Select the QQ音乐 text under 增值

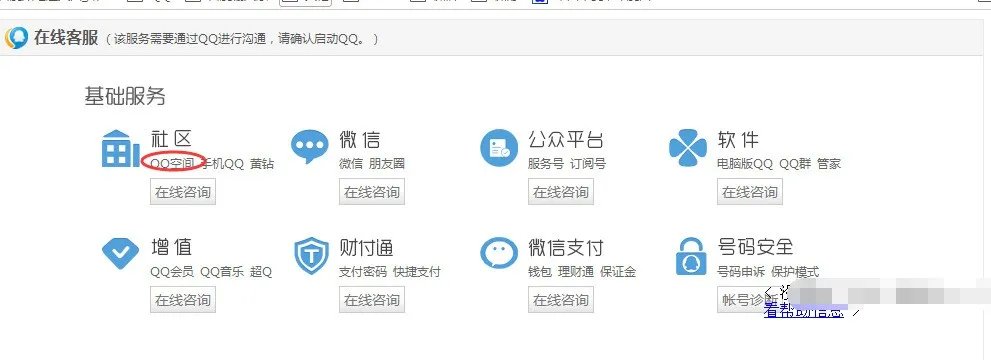pos(222,272)
